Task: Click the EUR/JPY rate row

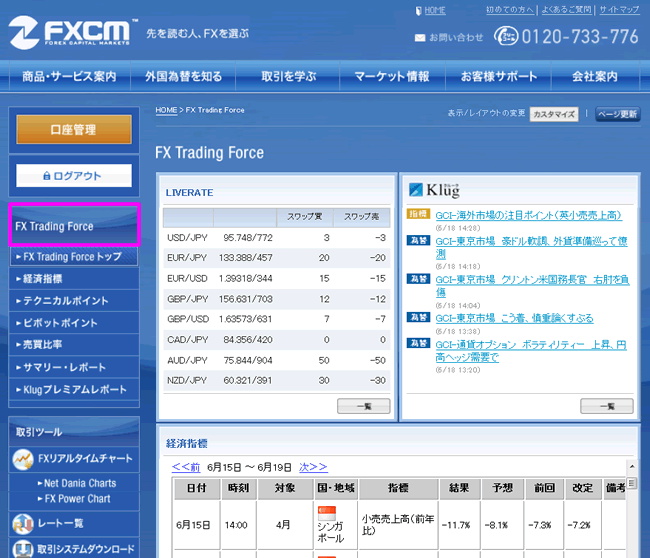Action: click(276, 258)
